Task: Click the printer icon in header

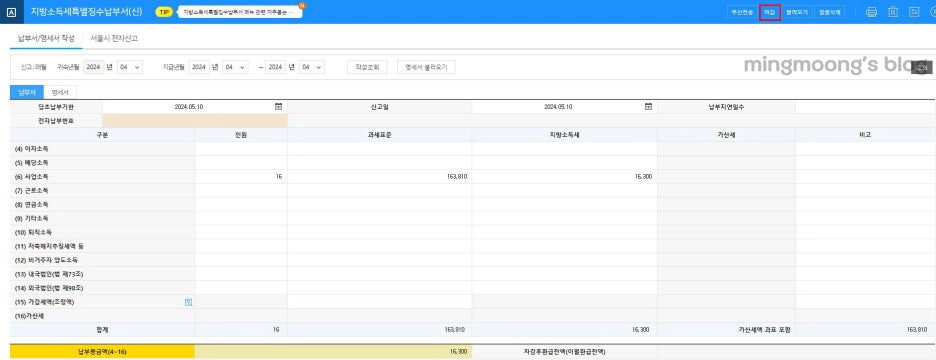Action: coord(872,12)
